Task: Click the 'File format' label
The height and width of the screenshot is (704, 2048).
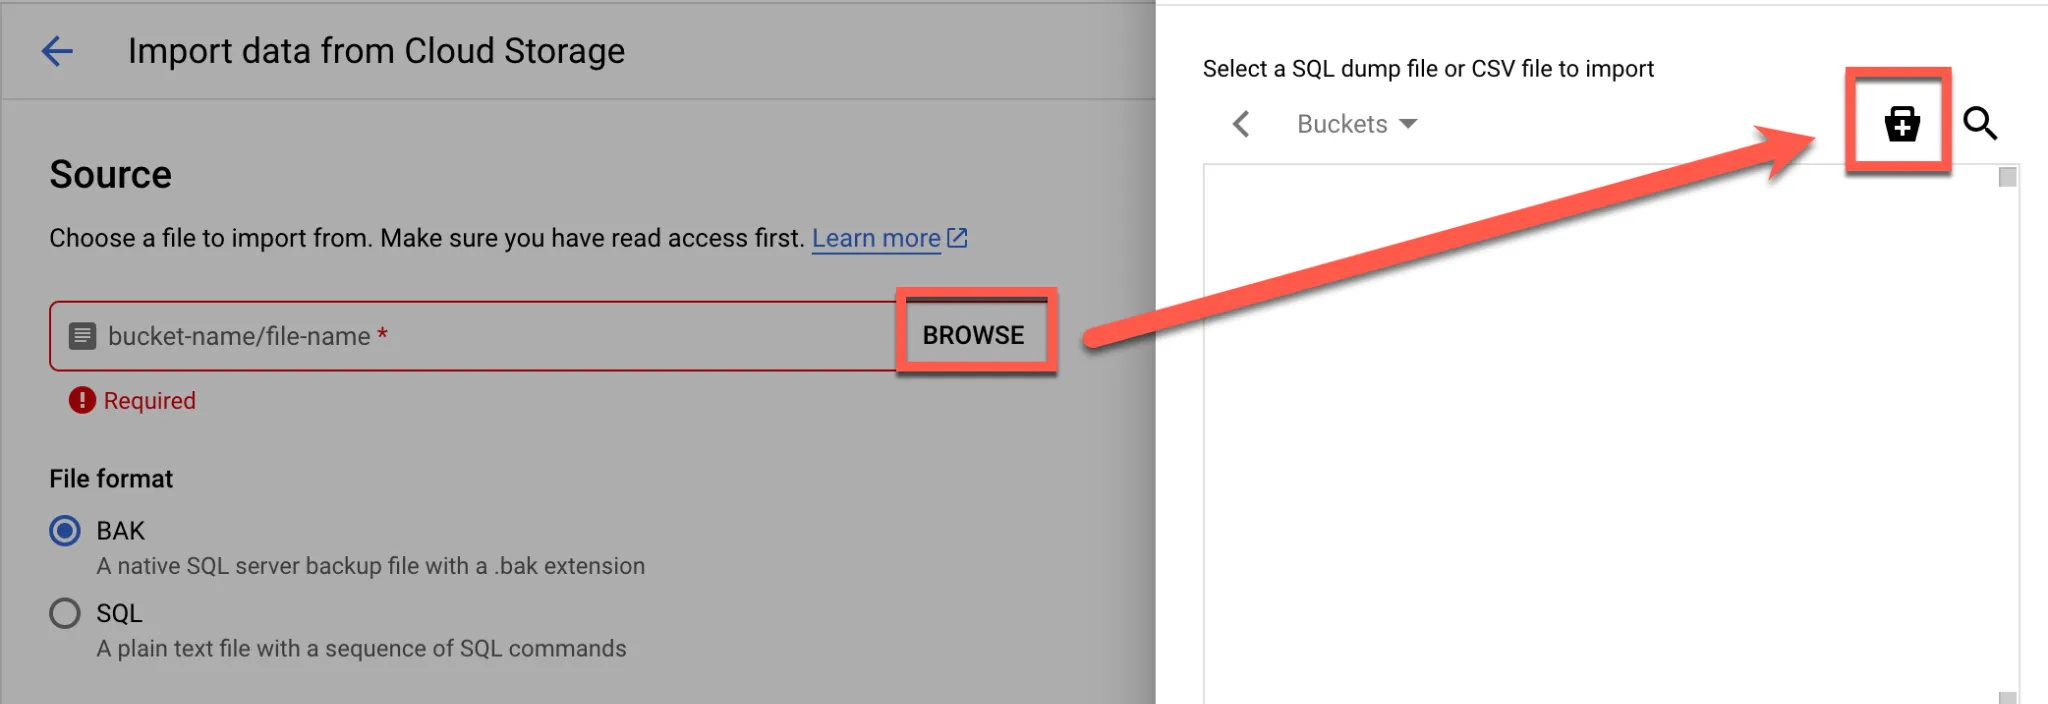Action: [x=111, y=479]
